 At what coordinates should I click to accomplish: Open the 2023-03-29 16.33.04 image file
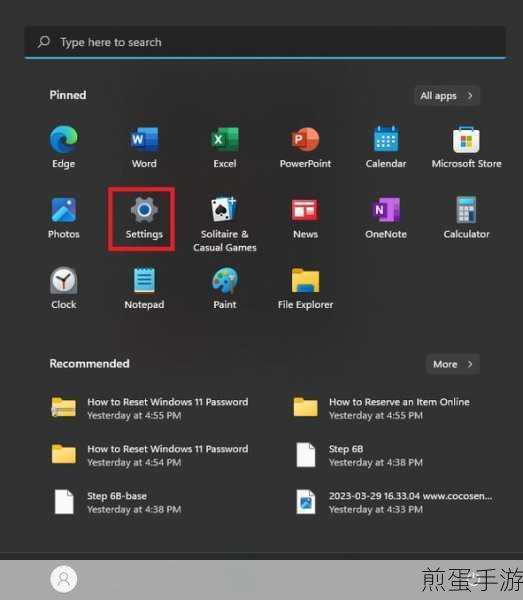(x=393, y=502)
